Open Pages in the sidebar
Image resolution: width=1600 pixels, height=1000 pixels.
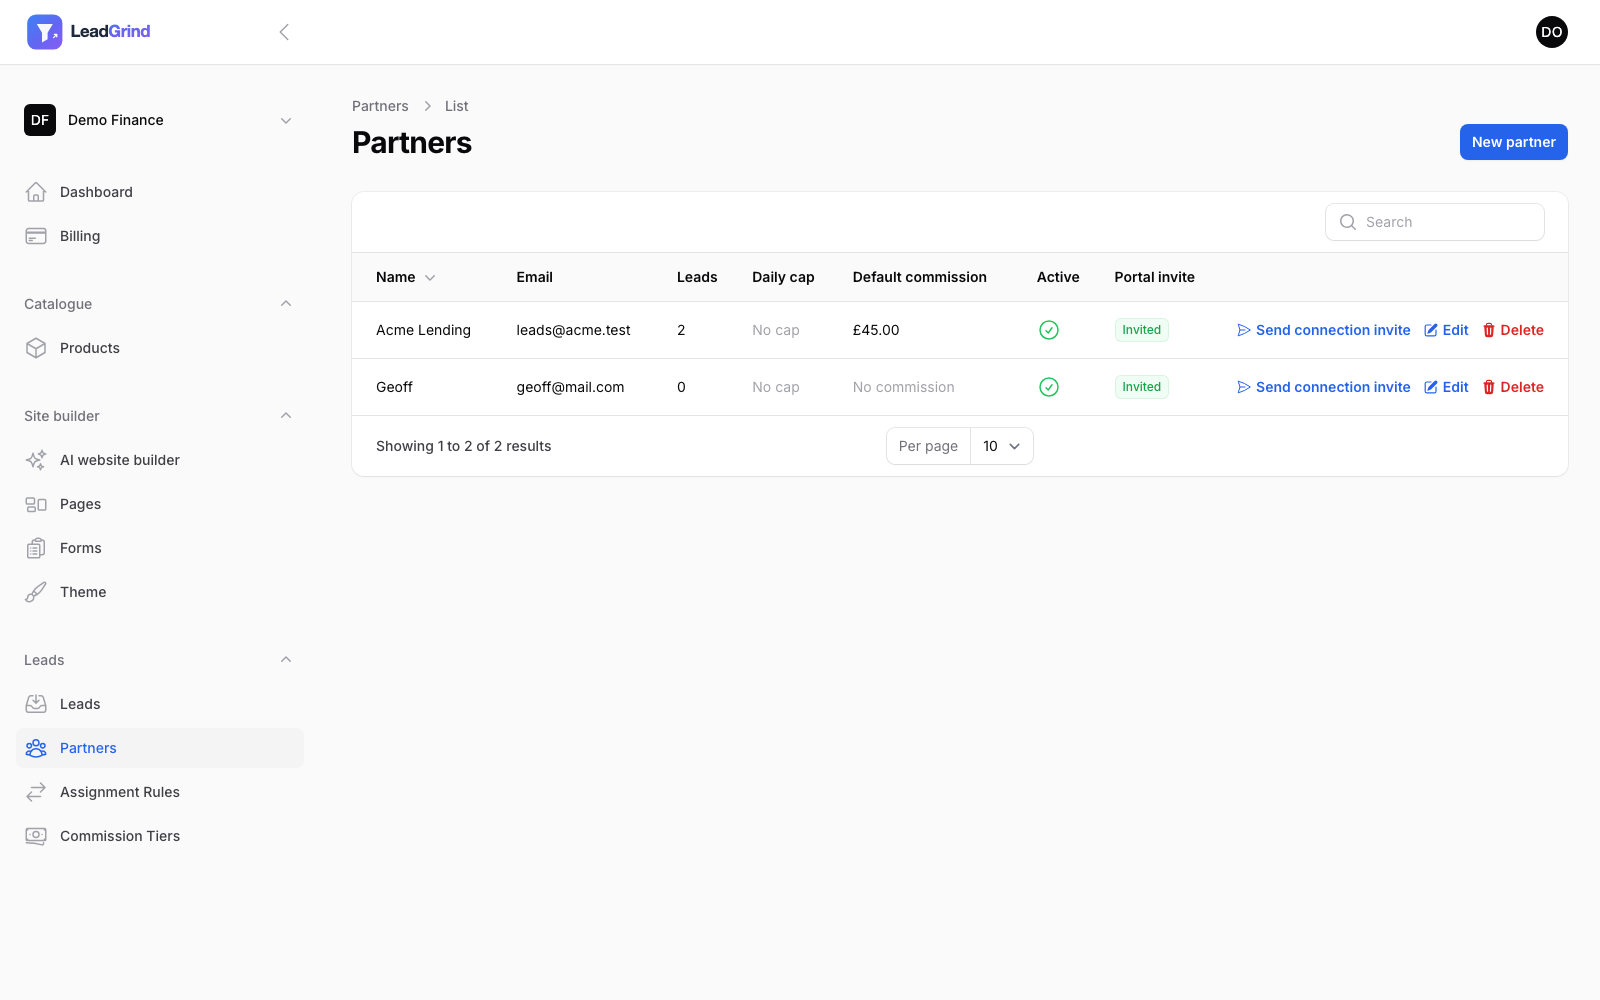[160, 504]
